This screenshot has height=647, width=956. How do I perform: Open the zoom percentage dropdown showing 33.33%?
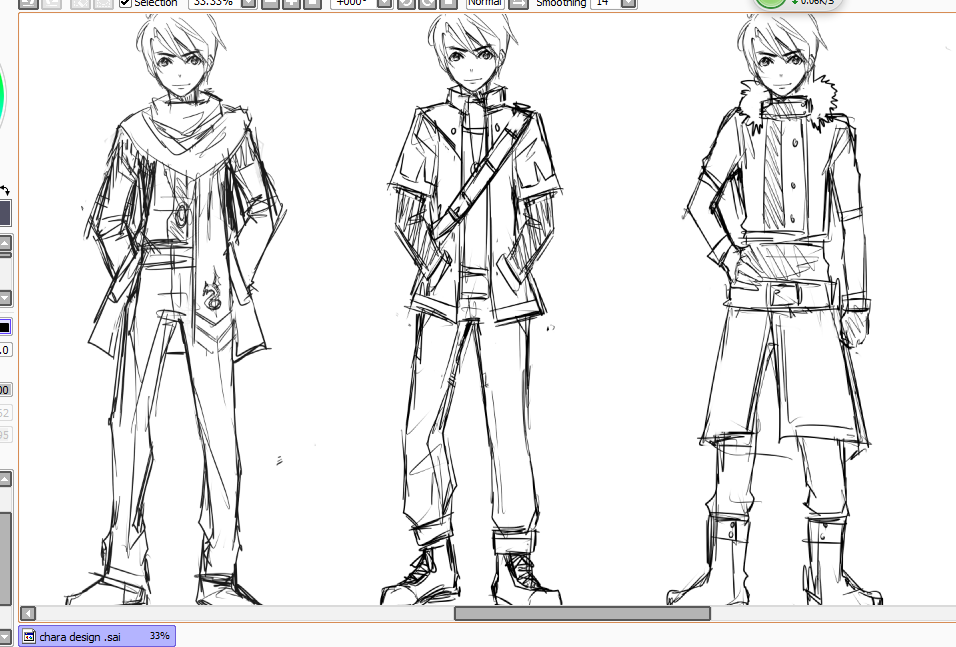pyautogui.click(x=249, y=3)
